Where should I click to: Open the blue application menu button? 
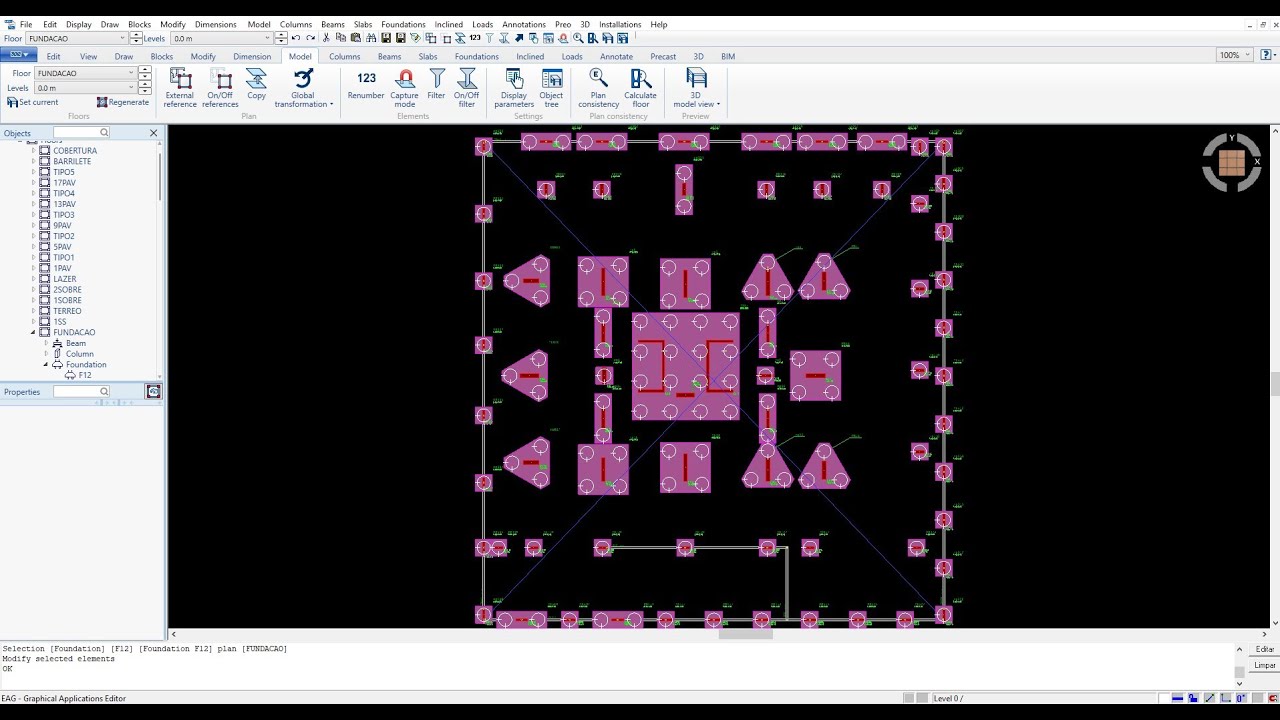[x=17, y=55]
